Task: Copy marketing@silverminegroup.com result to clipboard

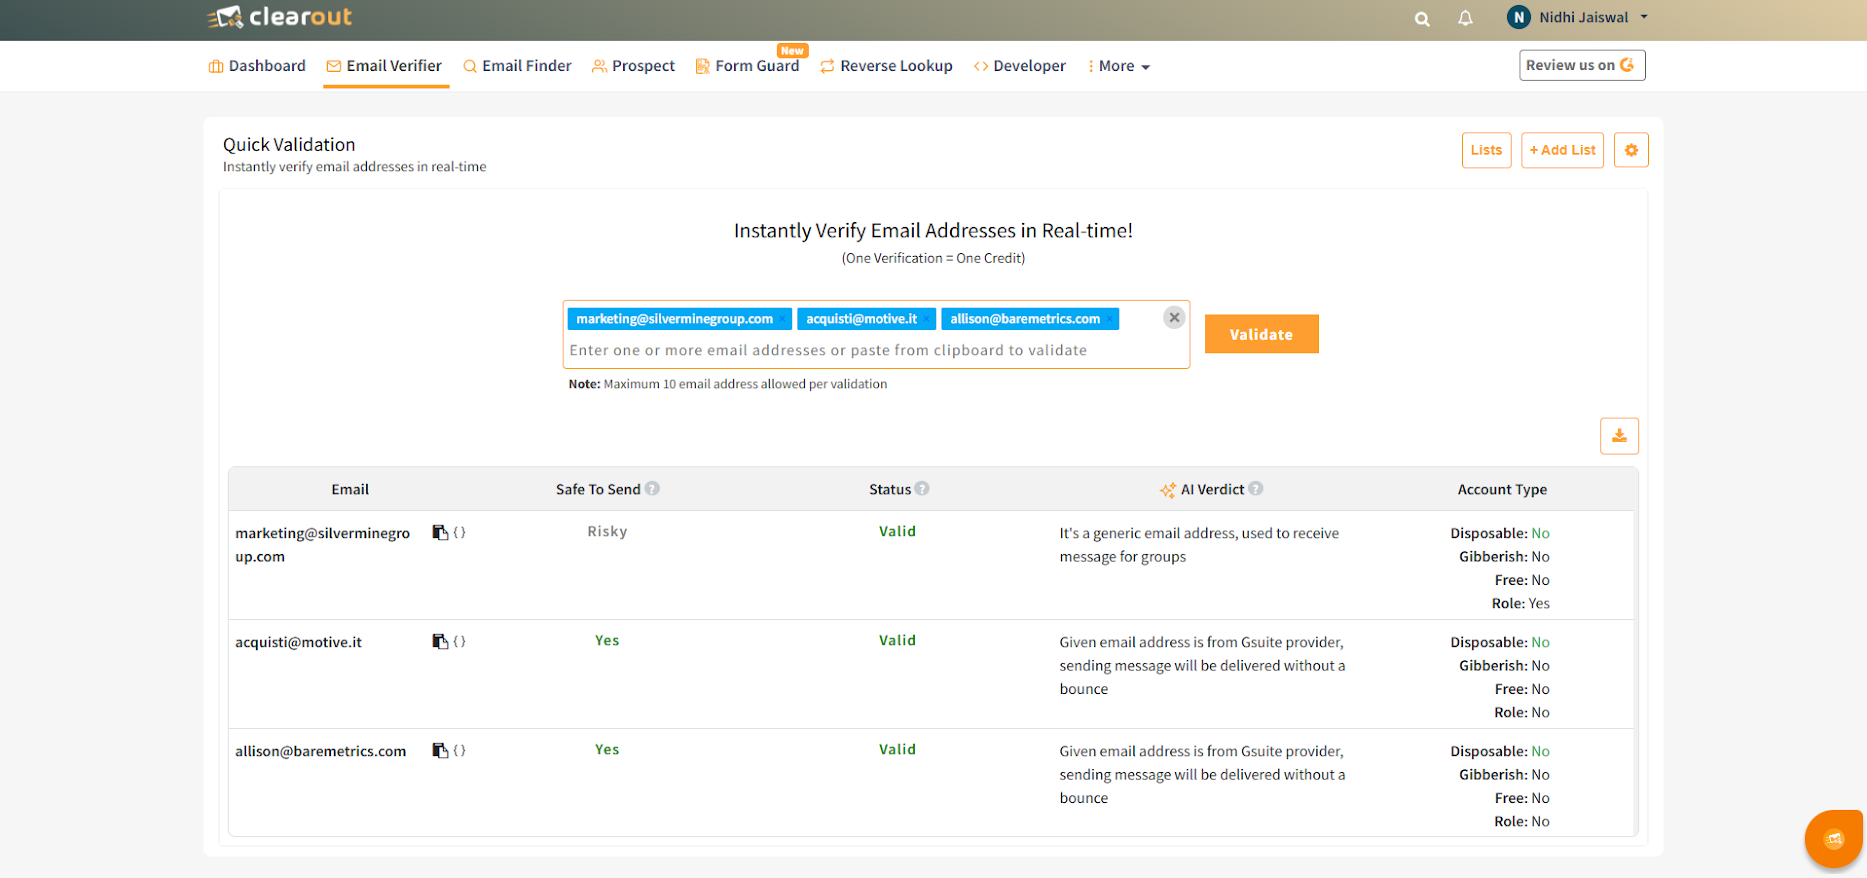Action: (440, 532)
